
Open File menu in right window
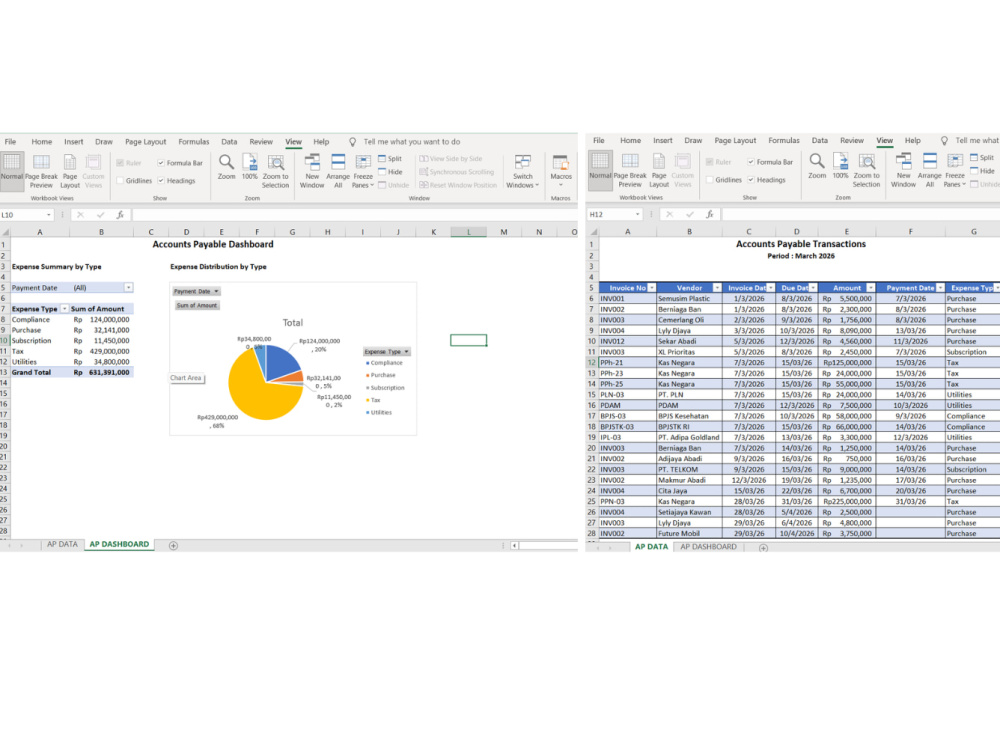599,140
